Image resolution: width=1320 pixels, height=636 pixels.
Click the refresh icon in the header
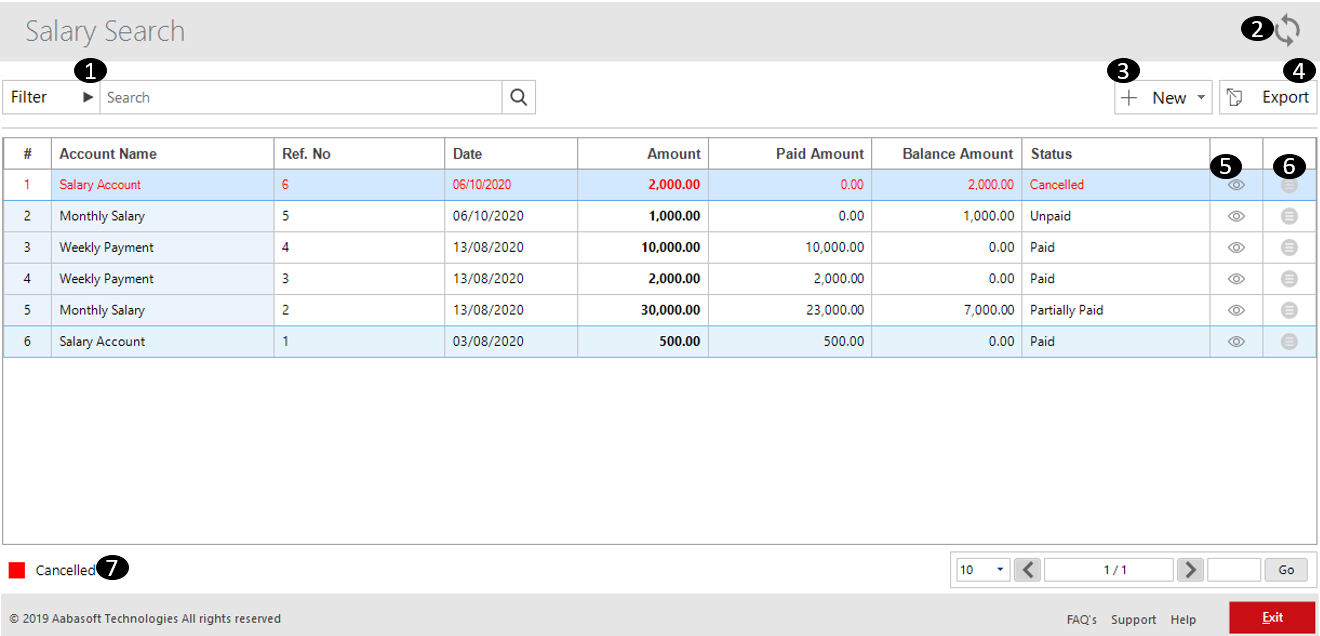pyautogui.click(x=1288, y=30)
